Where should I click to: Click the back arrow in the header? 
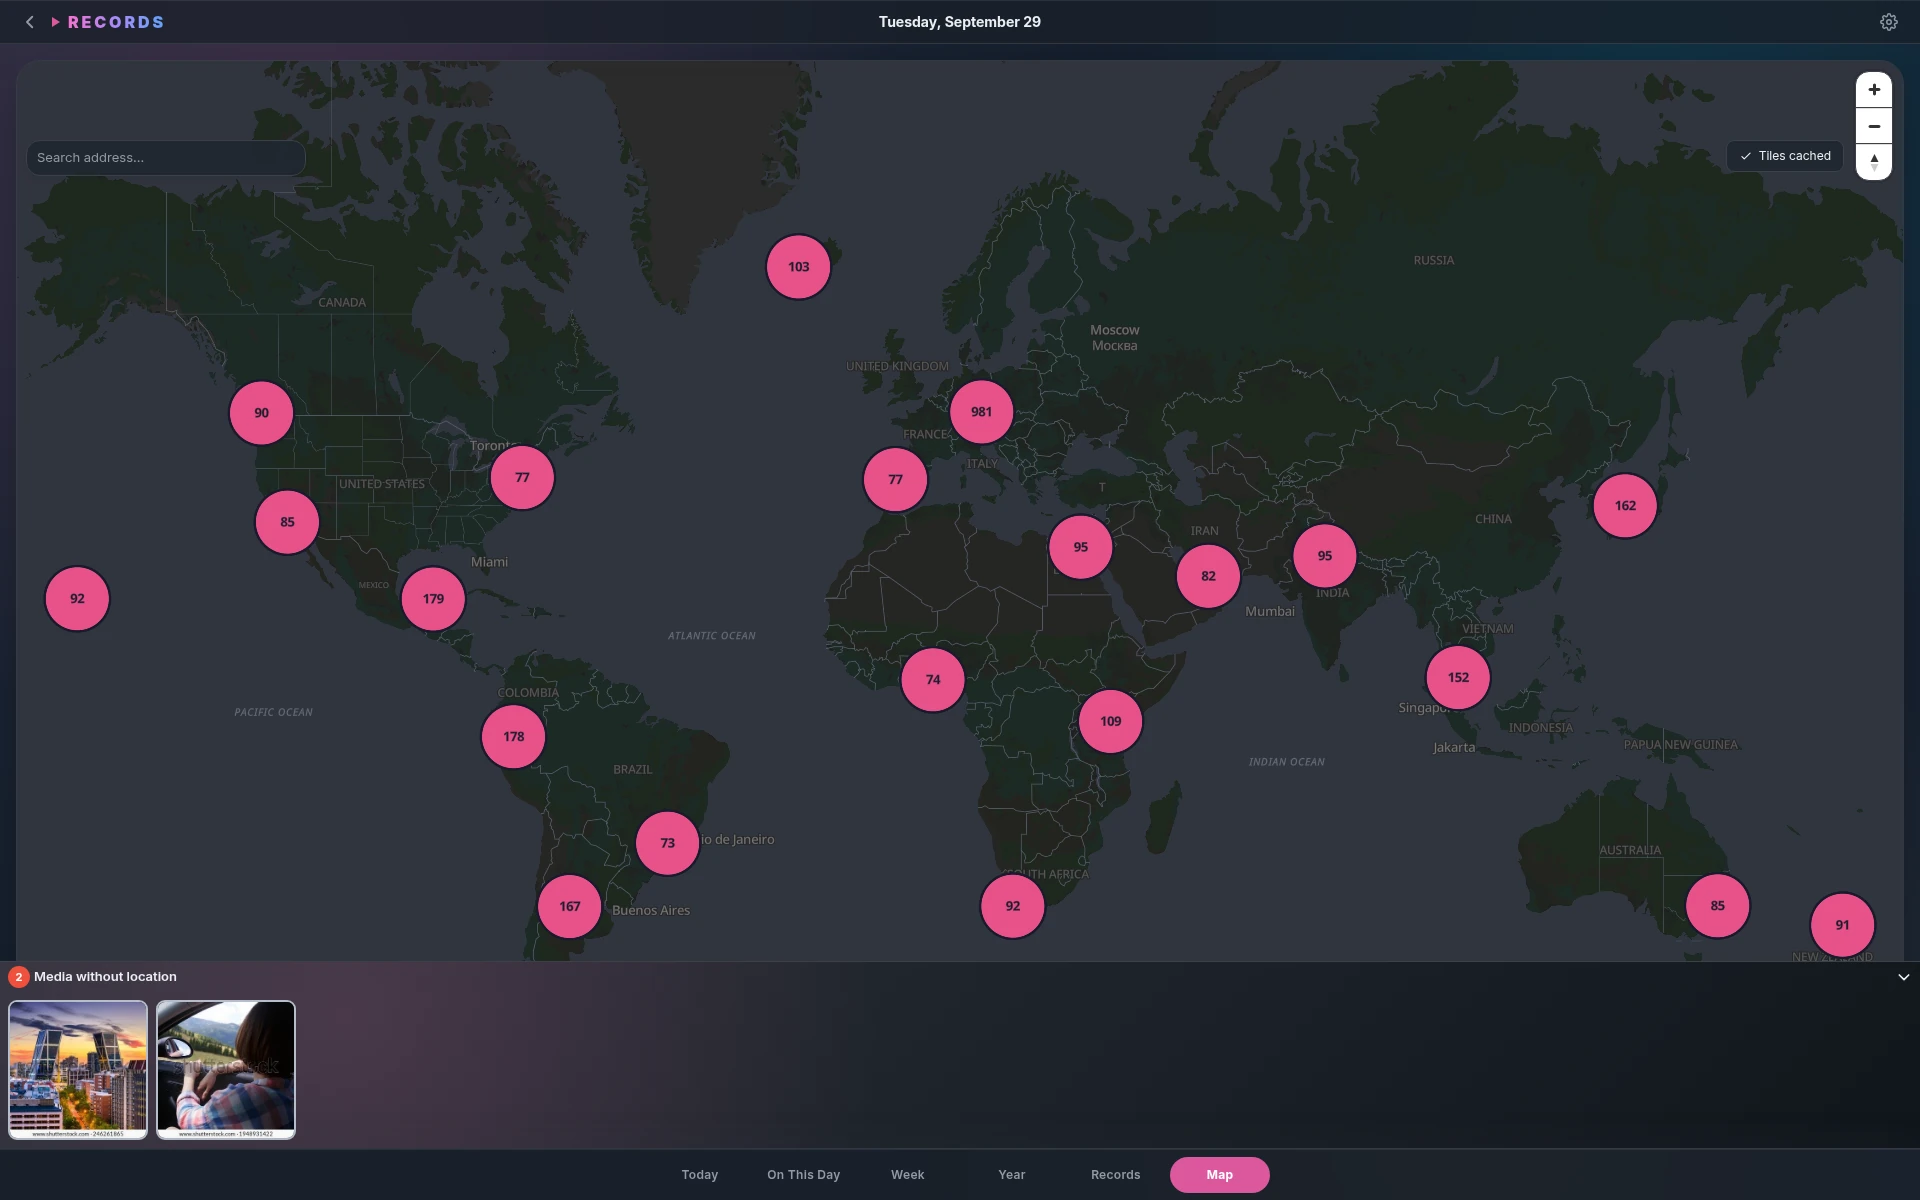30,22
